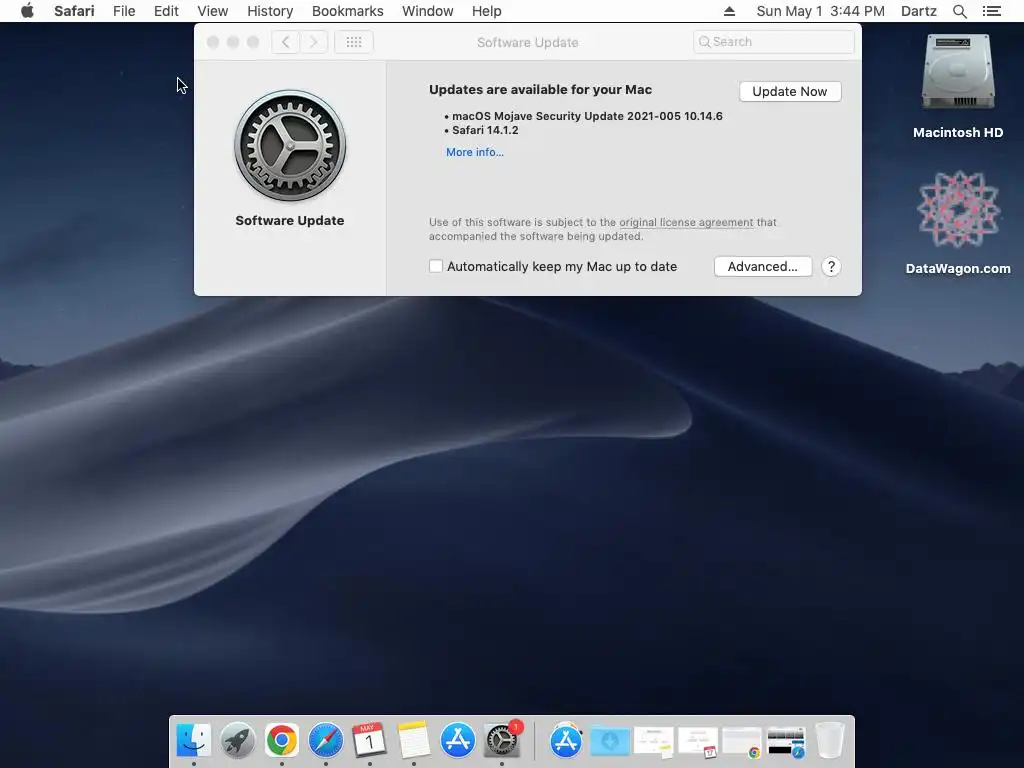Open the Notes app in Dock
Viewport: 1024px width, 768px height.
click(x=414, y=741)
